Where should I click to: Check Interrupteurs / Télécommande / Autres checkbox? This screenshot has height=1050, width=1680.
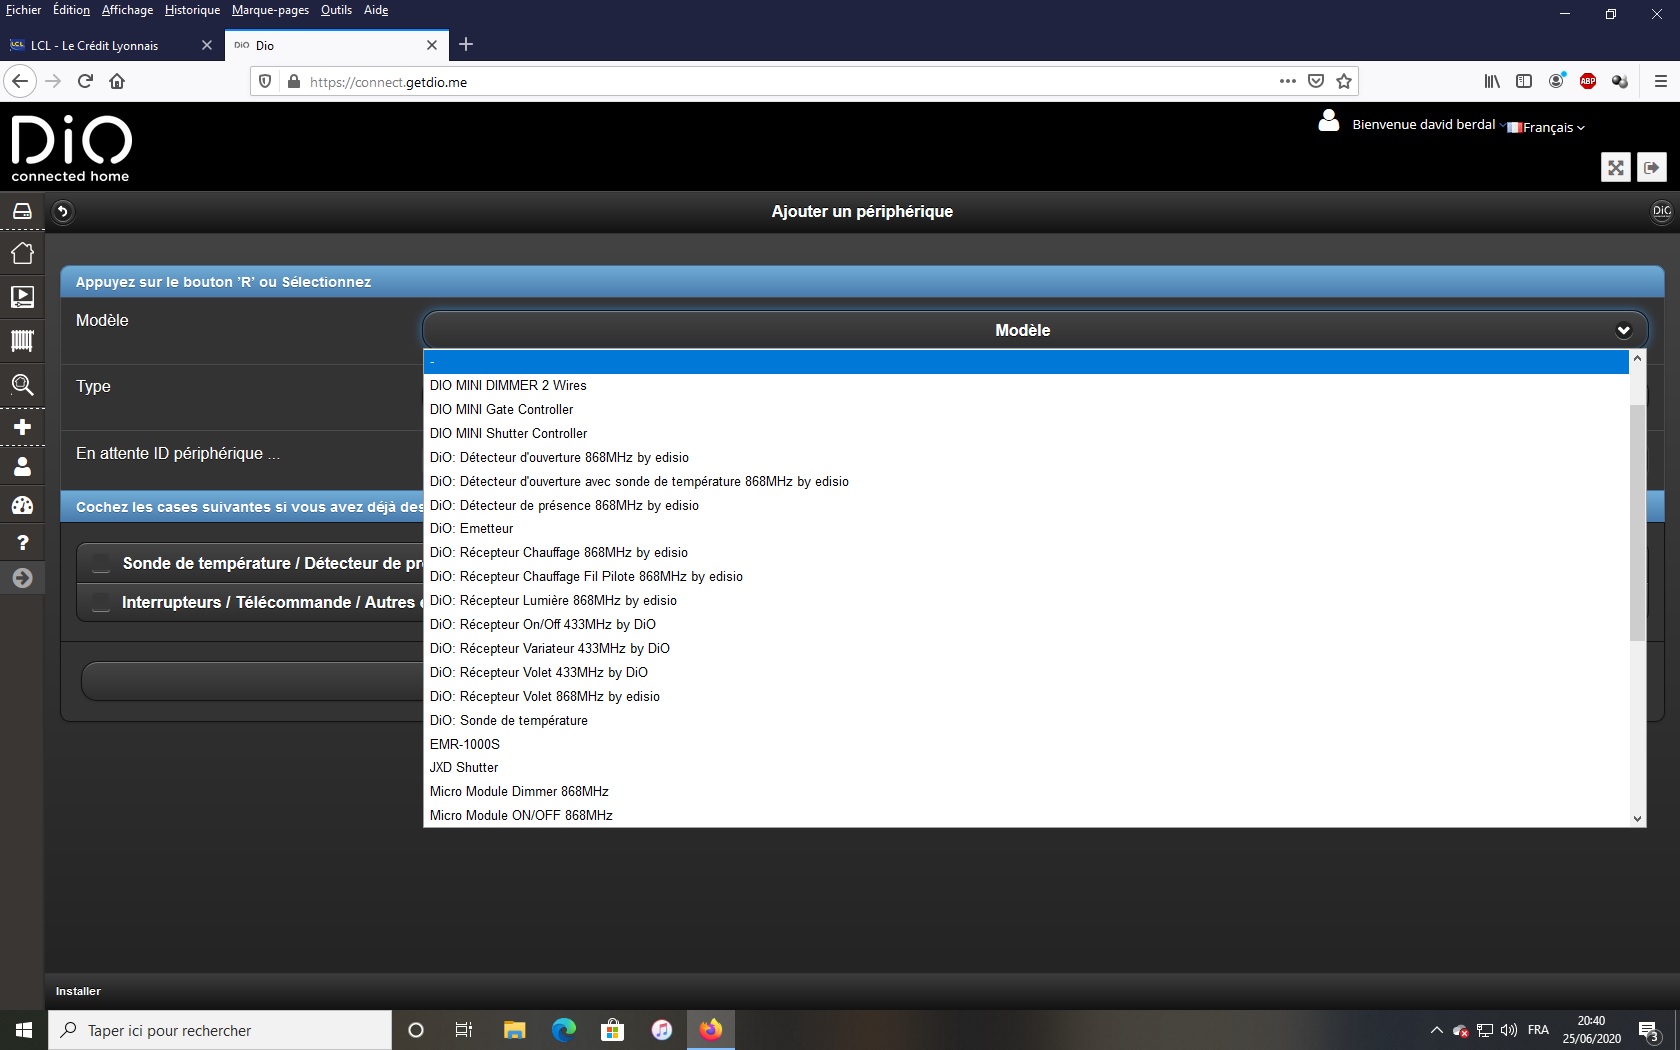point(101,602)
